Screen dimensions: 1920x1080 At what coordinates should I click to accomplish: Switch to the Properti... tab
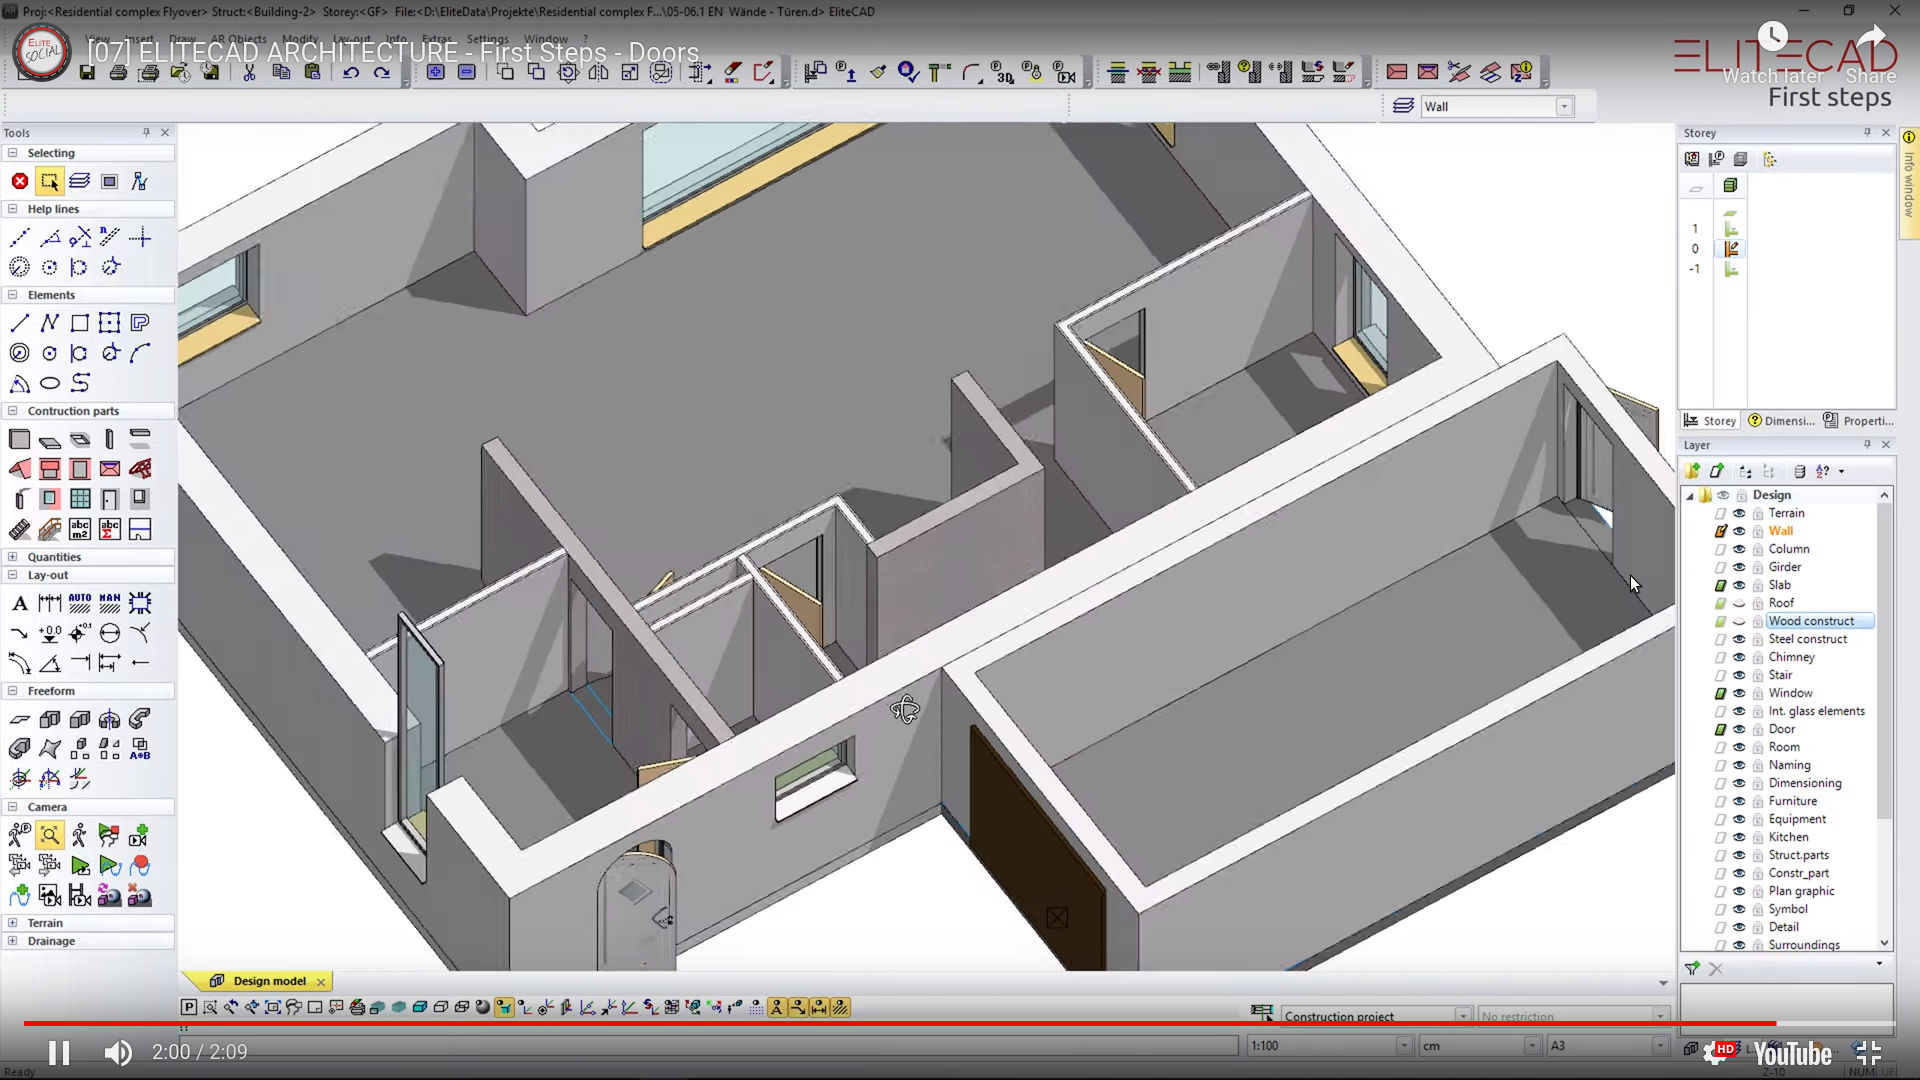point(1858,421)
